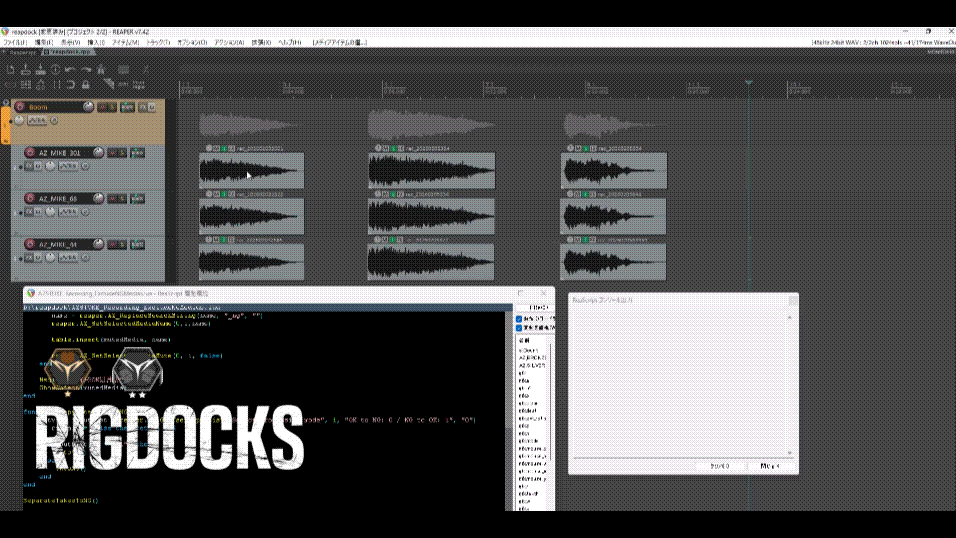The width and height of the screenshot is (956, 538).
Task: Open Project Settings from the toolbar
Action: [55, 70]
